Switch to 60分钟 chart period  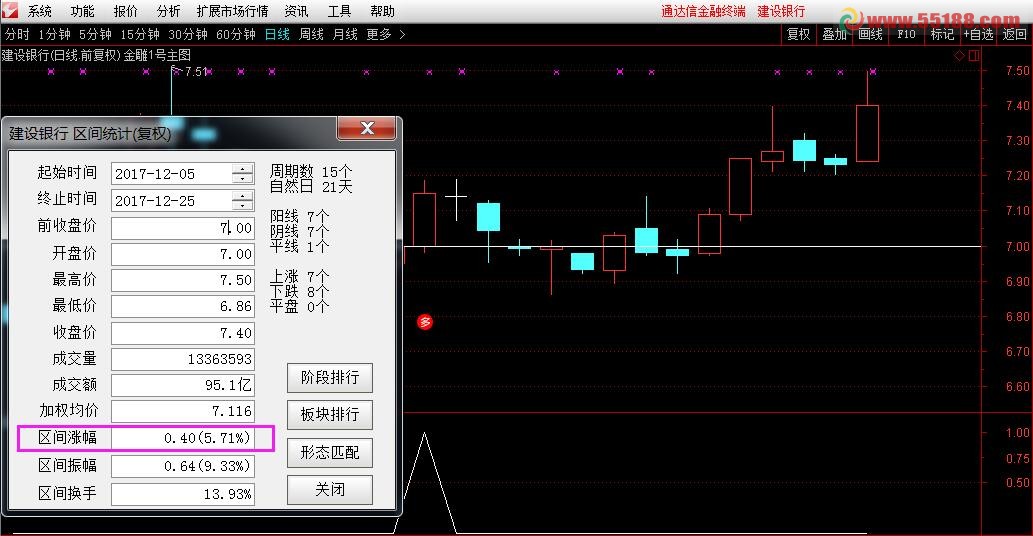point(236,34)
